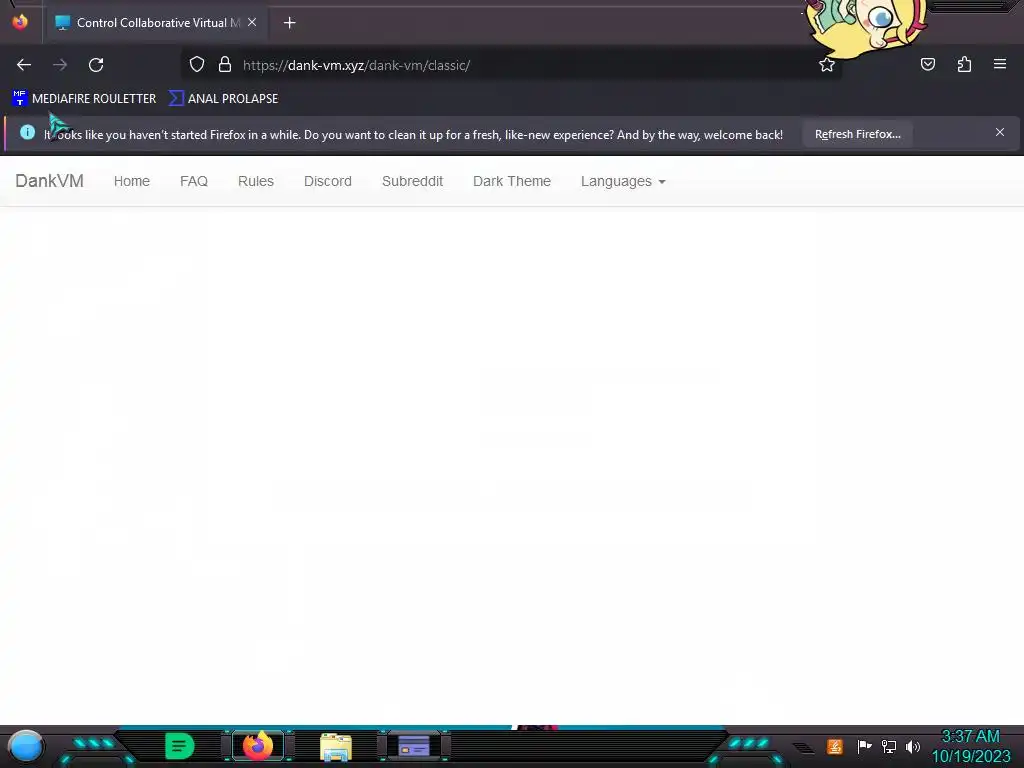The image size is (1024, 768).
Task: Open a new tab with the plus button
Action: [289, 23]
